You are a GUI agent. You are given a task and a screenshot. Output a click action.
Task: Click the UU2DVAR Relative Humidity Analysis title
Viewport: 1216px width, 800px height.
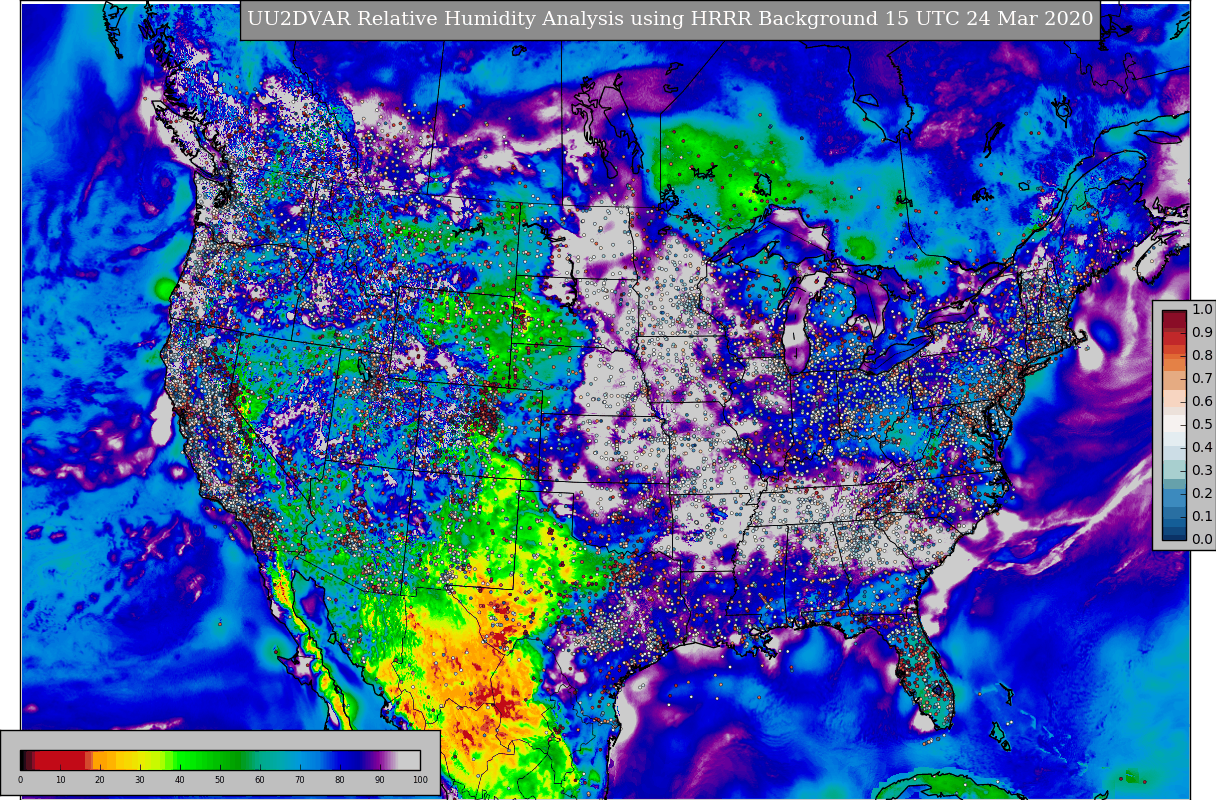pyautogui.click(x=670, y=20)
